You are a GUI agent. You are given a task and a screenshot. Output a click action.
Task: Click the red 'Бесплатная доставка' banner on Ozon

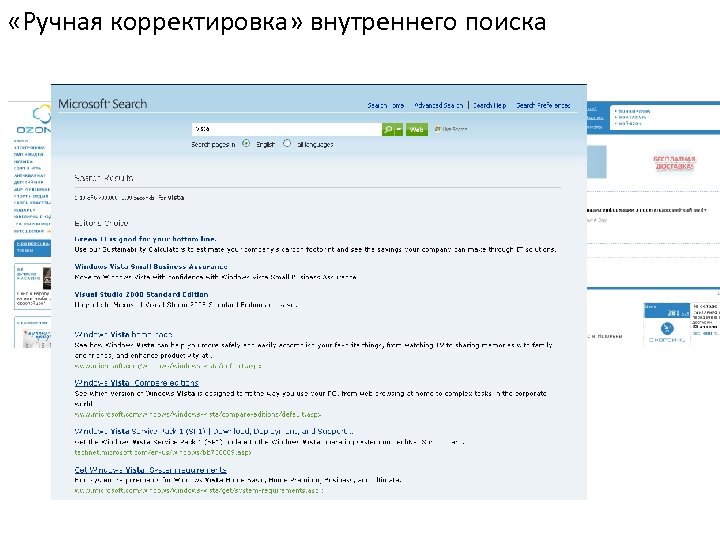tap(674, 163)
